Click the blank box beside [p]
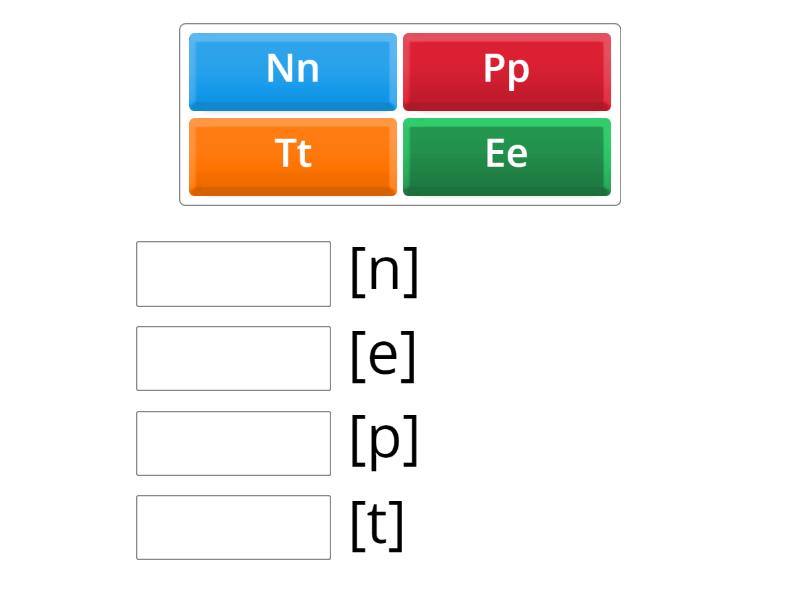This screenshot has width=800, height=600. [233, 443]
